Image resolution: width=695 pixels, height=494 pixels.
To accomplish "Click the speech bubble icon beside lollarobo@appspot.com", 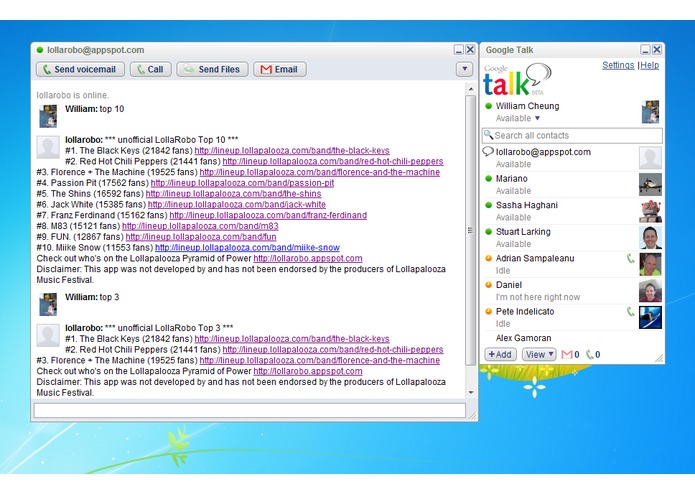I will click(x=488, y=152).
